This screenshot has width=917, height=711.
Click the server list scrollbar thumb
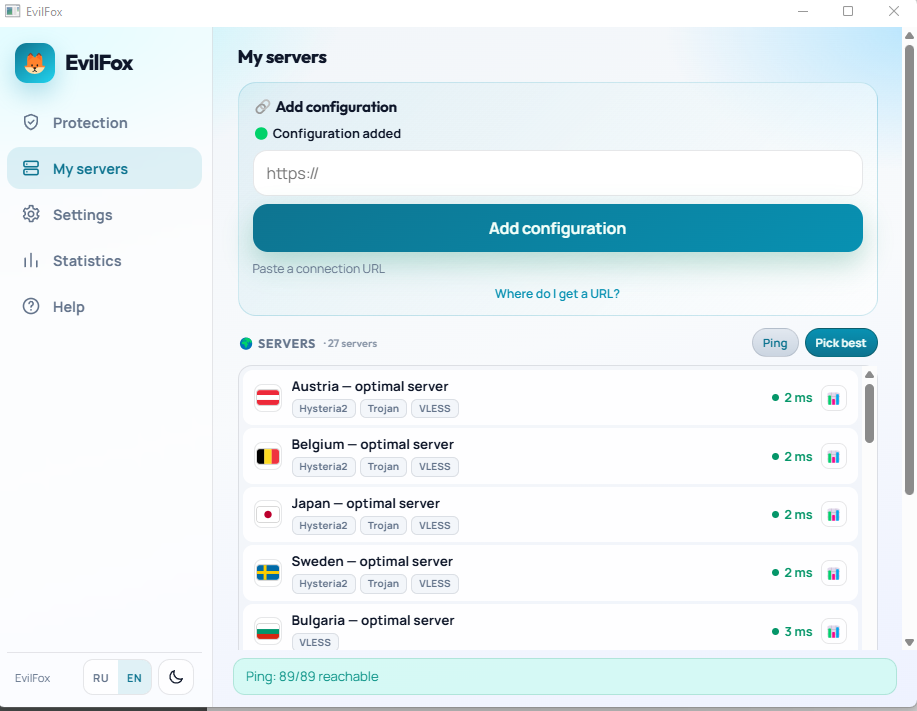coord(869,413)
